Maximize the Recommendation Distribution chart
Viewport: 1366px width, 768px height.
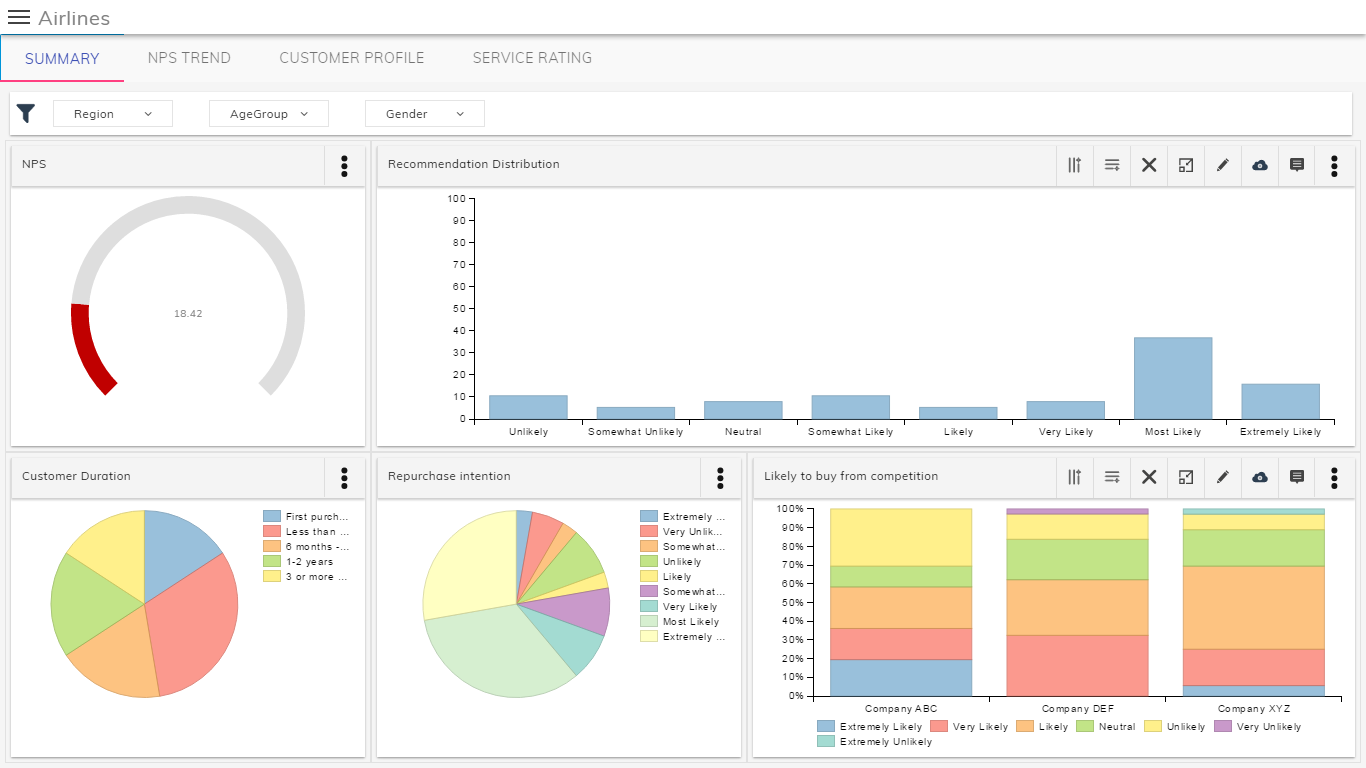pos(1186,166)
